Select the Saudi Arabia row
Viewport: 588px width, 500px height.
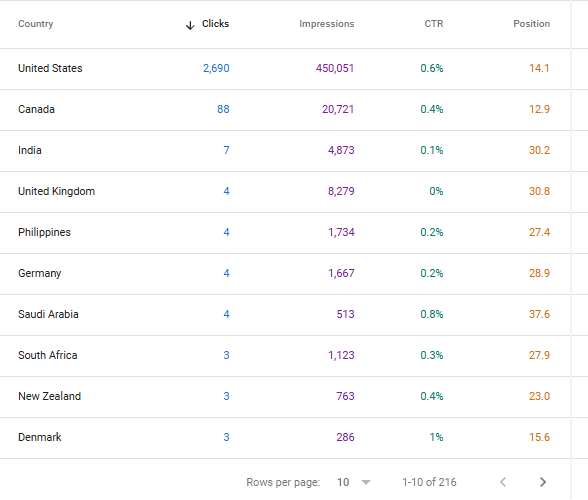[285, 314]
